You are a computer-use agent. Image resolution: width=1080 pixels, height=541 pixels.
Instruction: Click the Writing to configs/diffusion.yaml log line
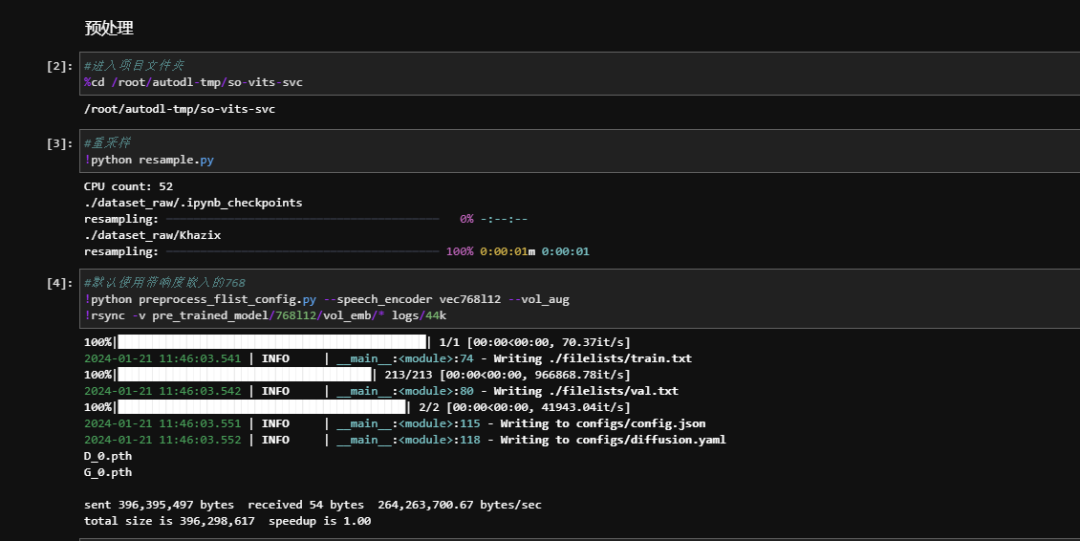(404, 439)
